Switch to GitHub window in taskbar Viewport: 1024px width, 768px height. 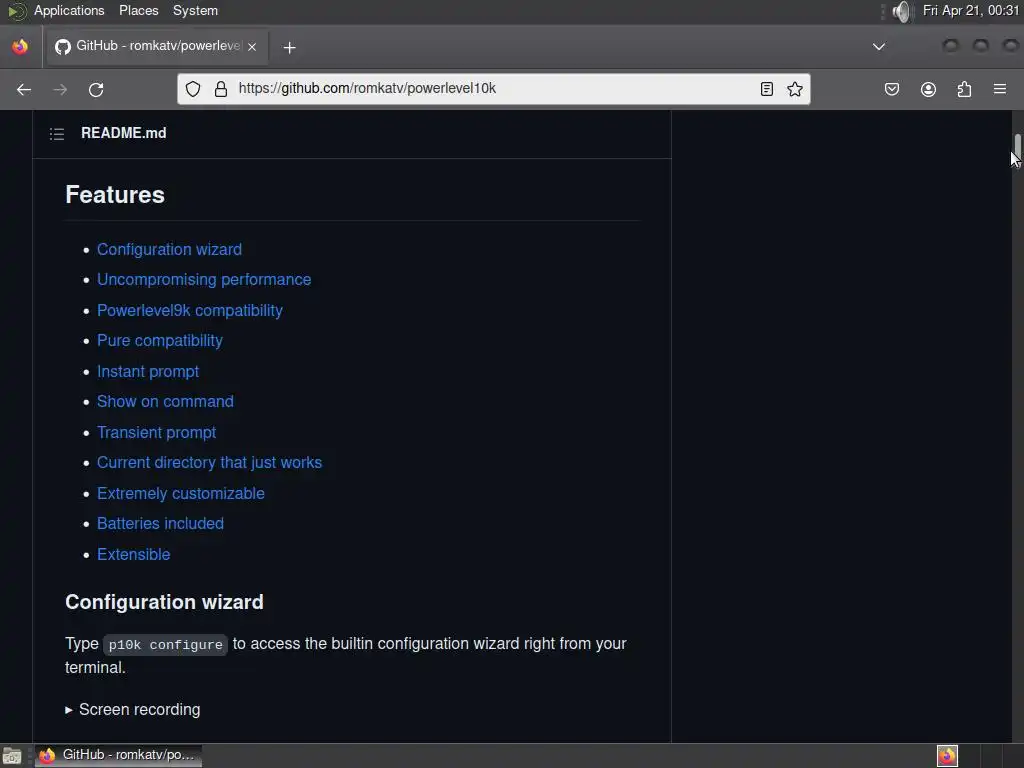point(118,756)
